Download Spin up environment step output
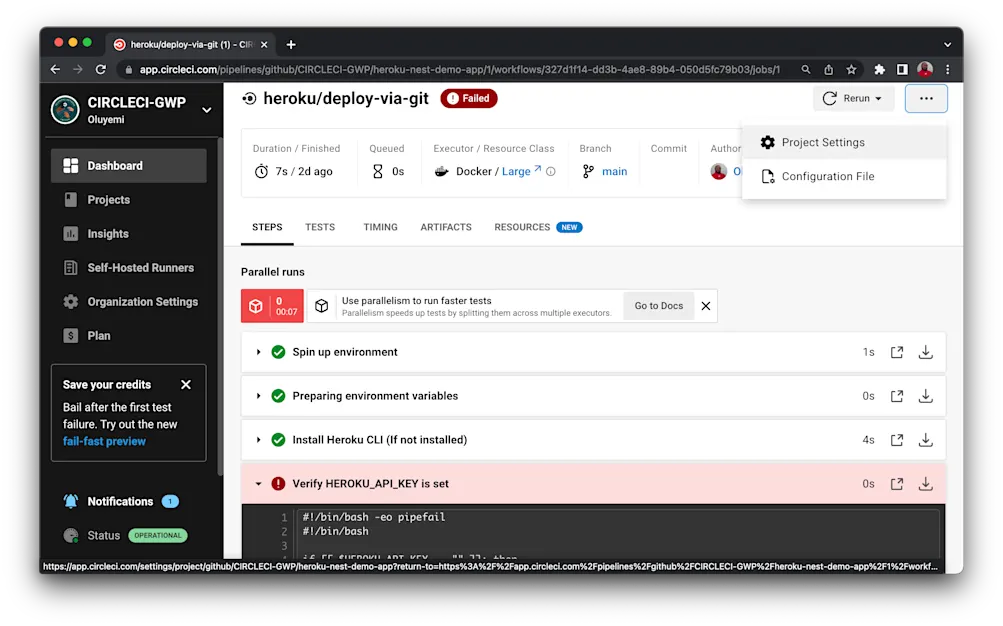Viewport: 1003px width, 626px height. [x=925, y=352]
